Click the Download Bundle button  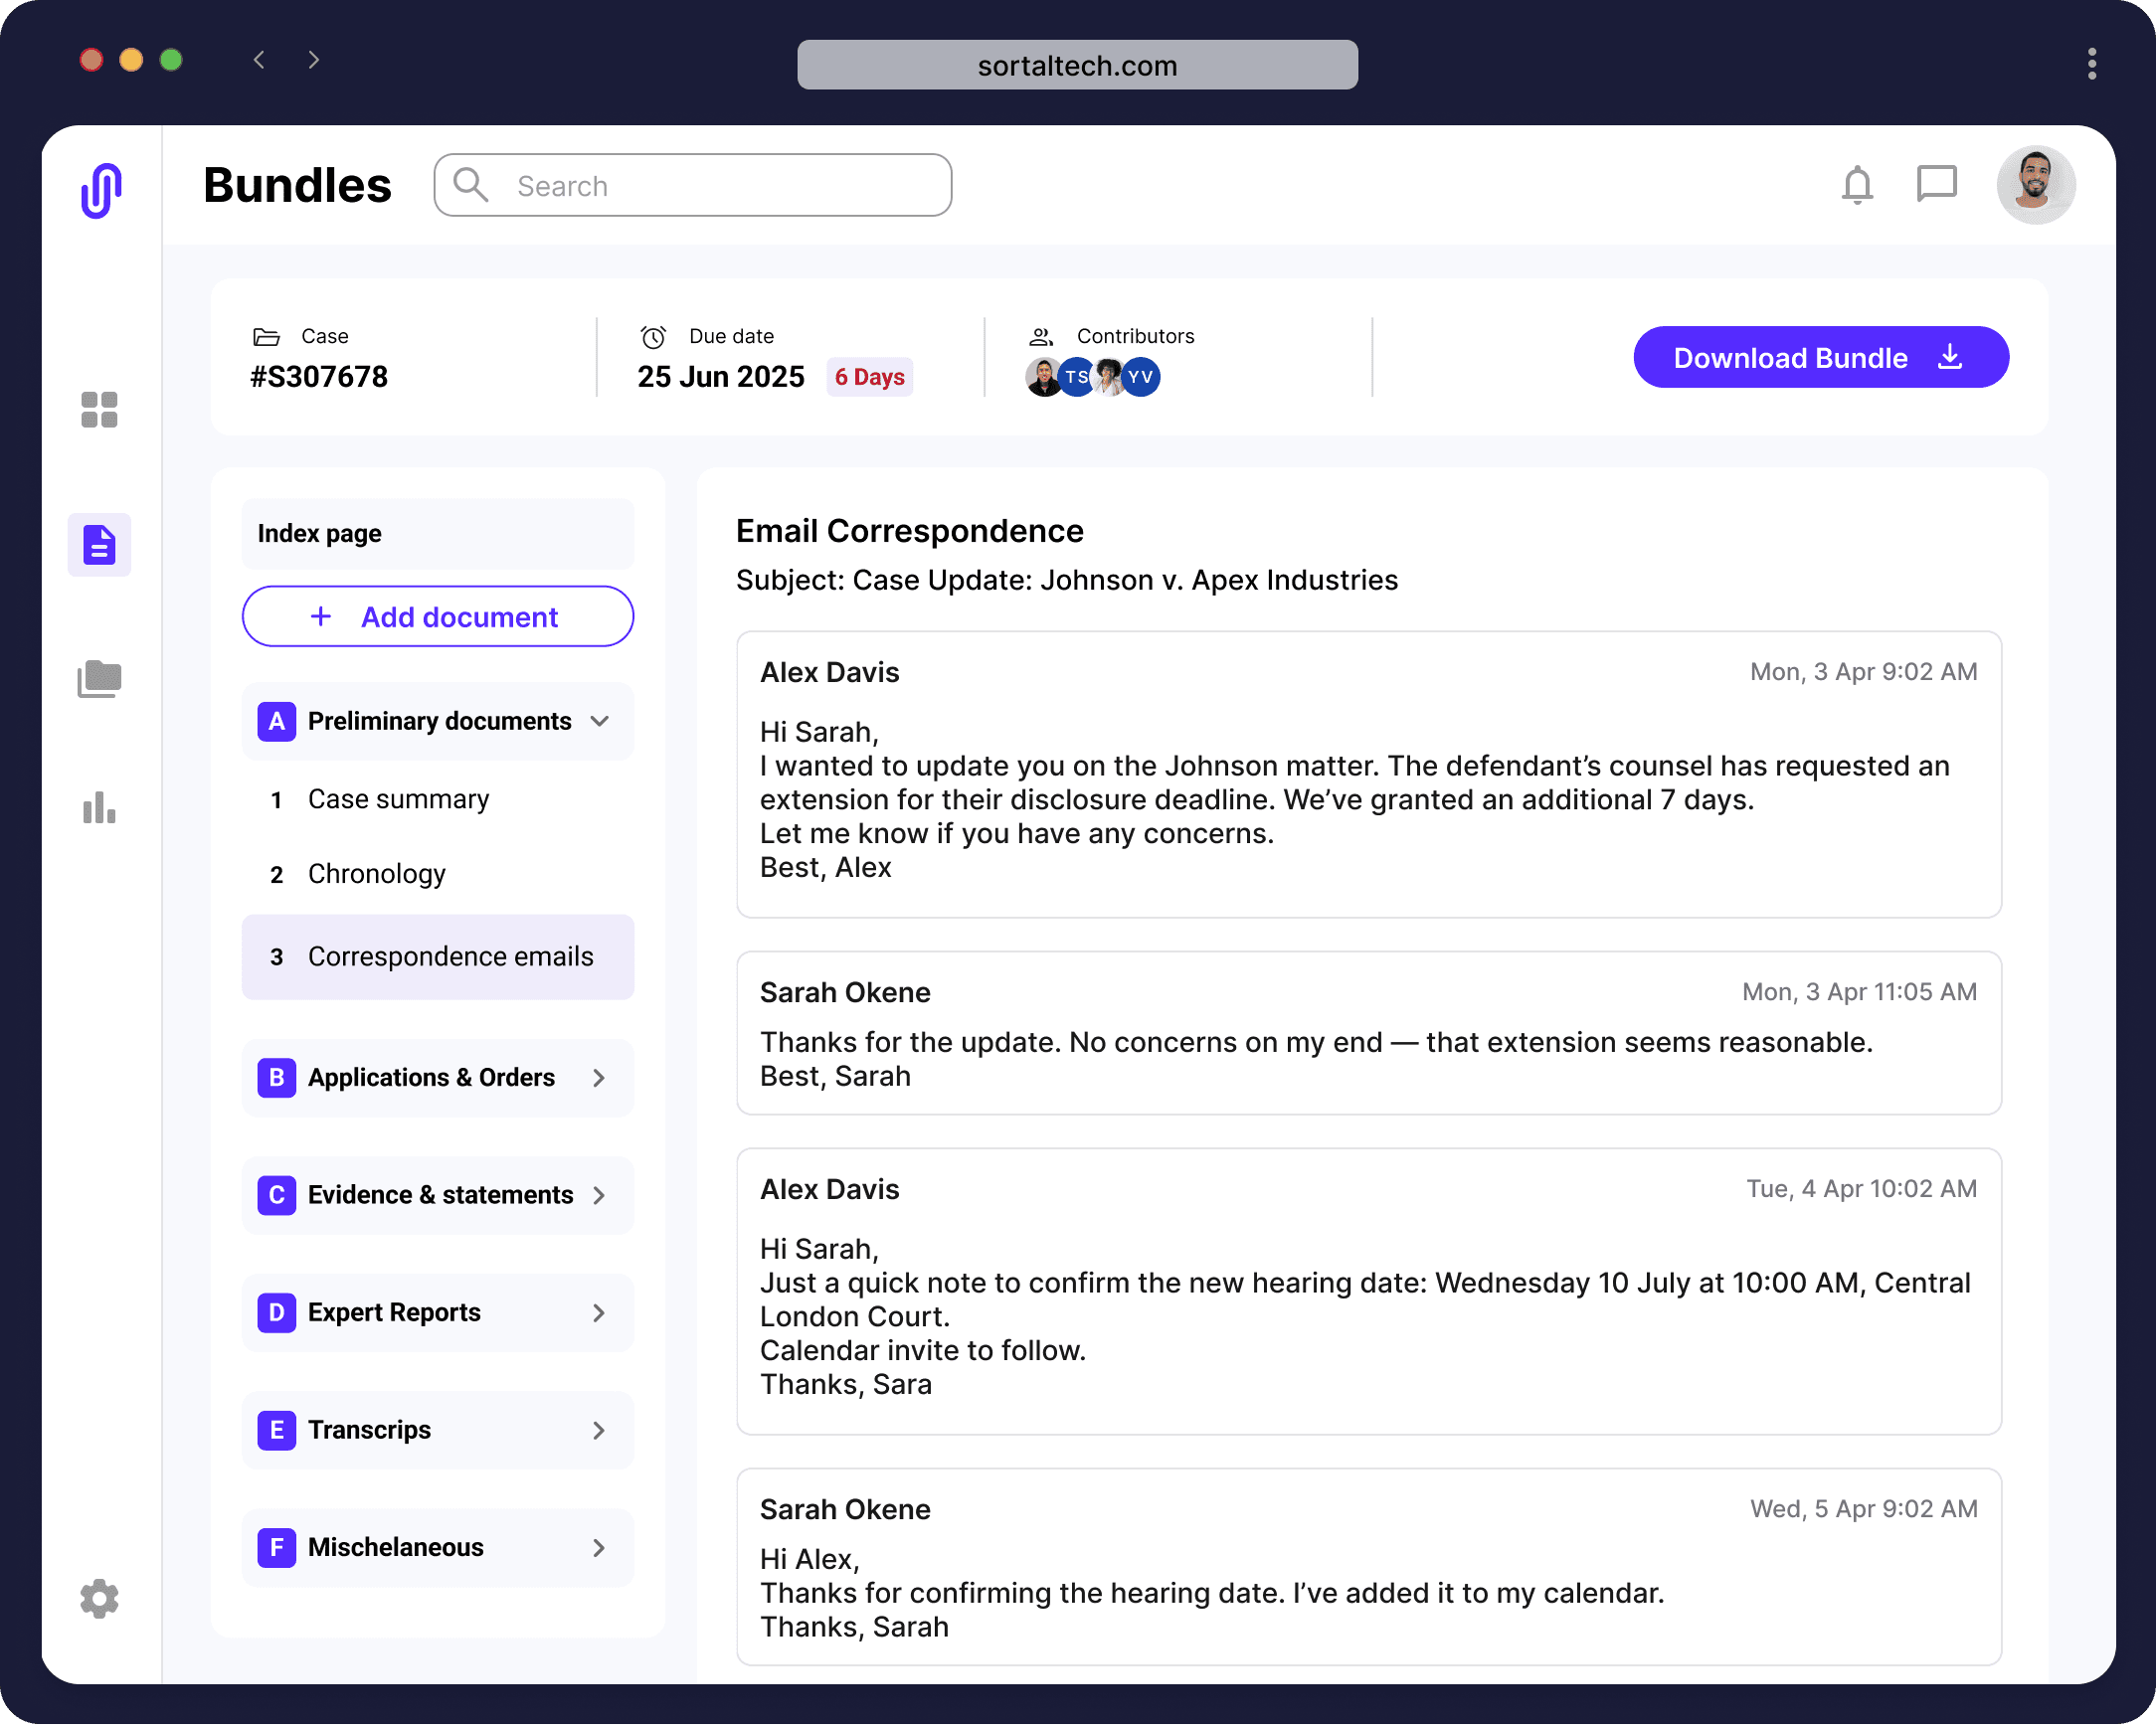[x=1820, y=357]
